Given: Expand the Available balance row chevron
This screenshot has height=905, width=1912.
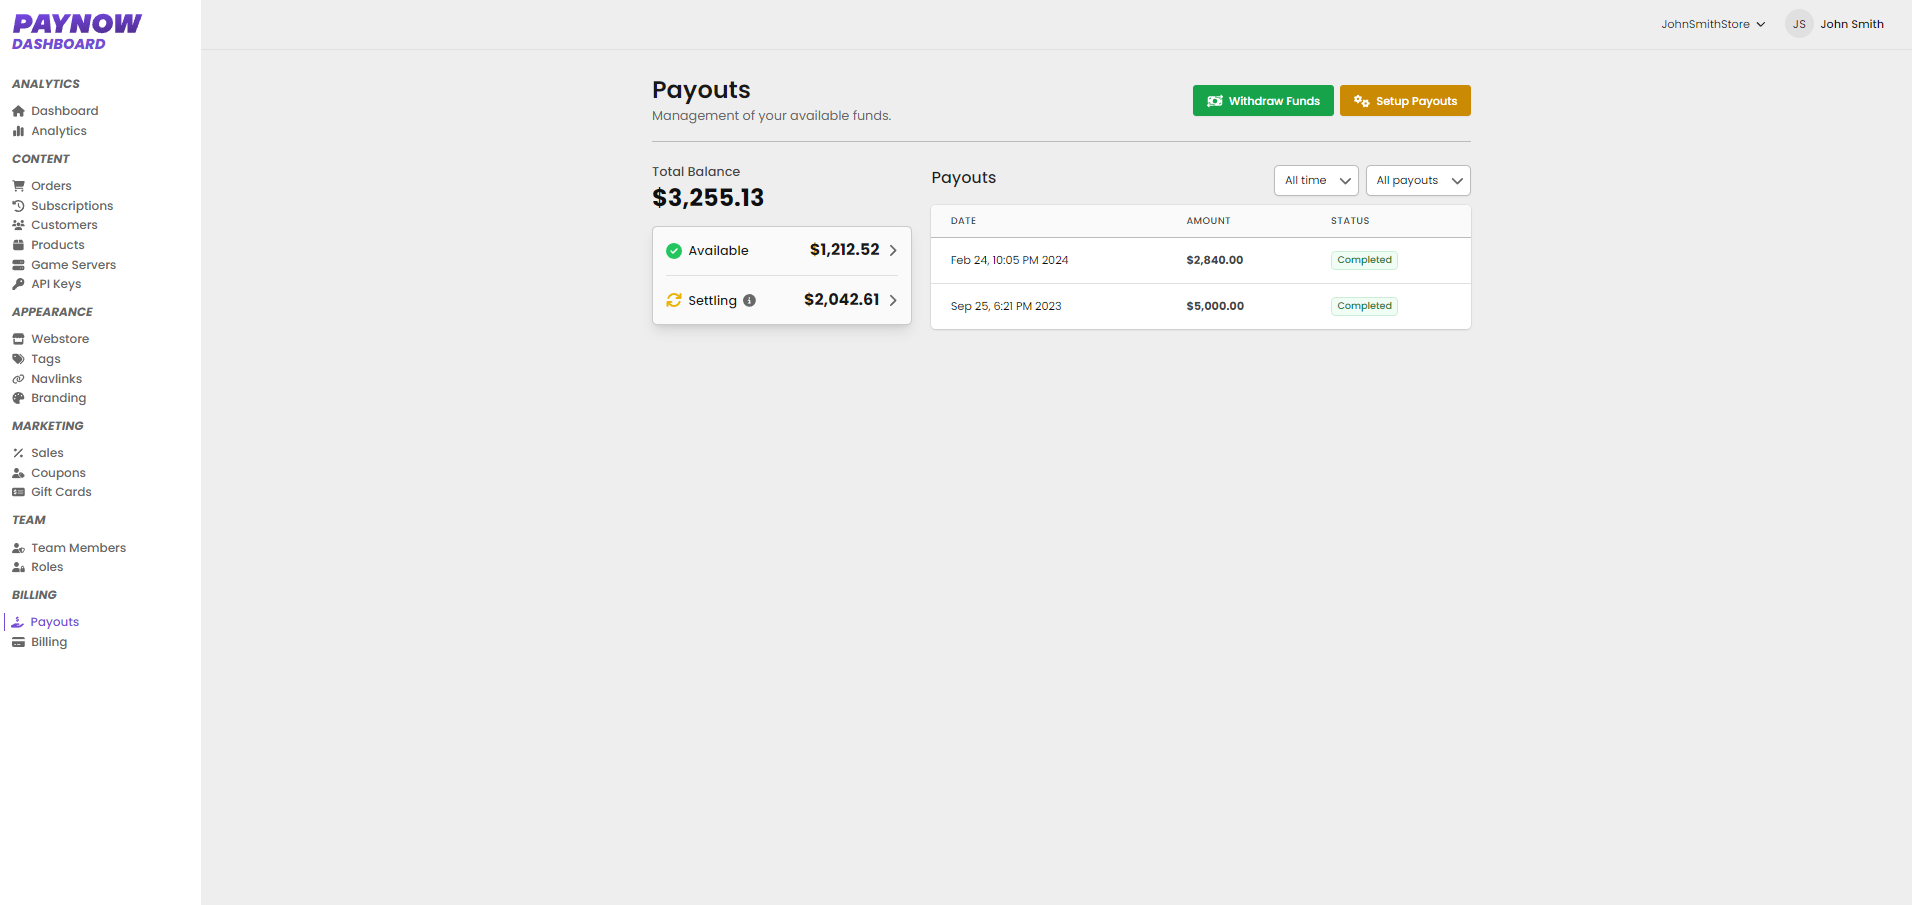Looking at the screenshot, I should point(893,251).
